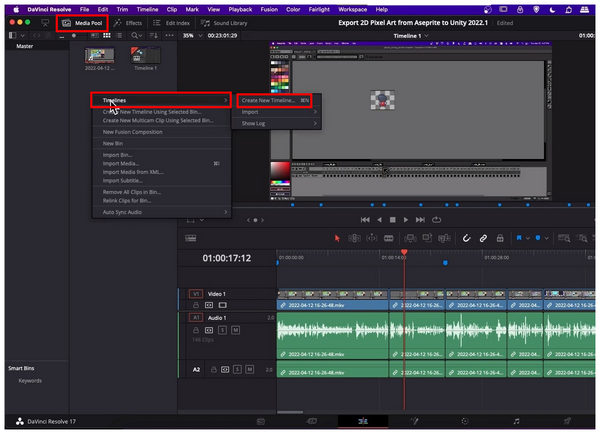The height and width of the screenshot is (434, 600).
Task: Switch to the Fairlight page music-note tab
Action: pos(516,421)
